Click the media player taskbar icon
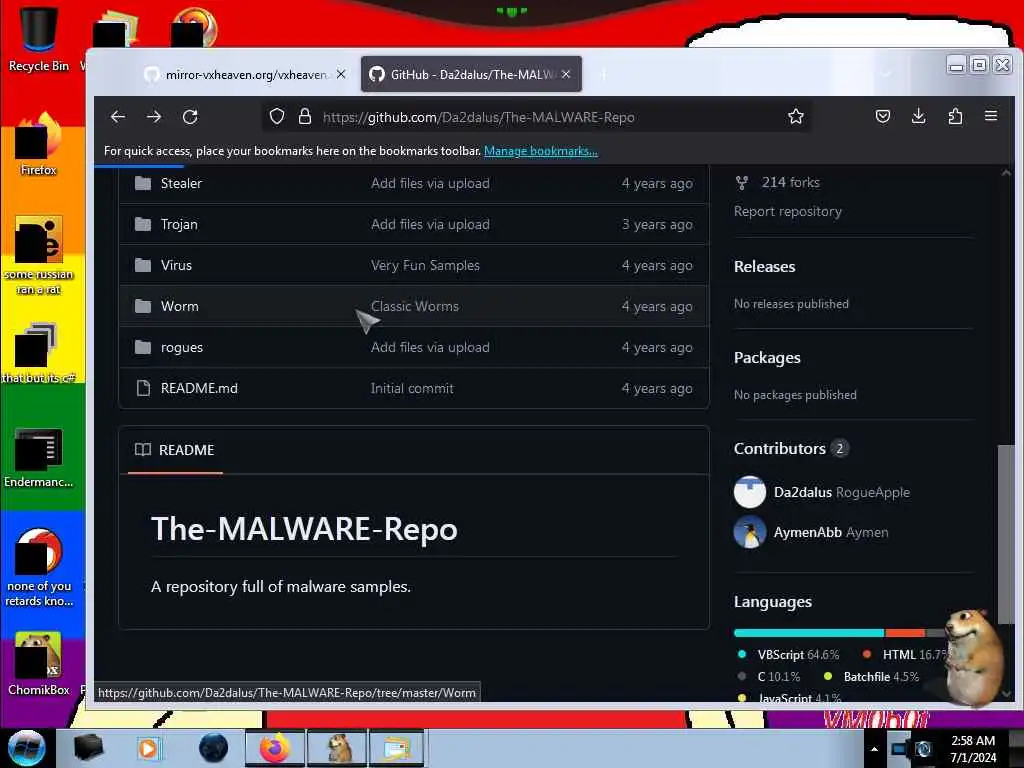Screen dimensions: 1024x768 coord(149,748)
